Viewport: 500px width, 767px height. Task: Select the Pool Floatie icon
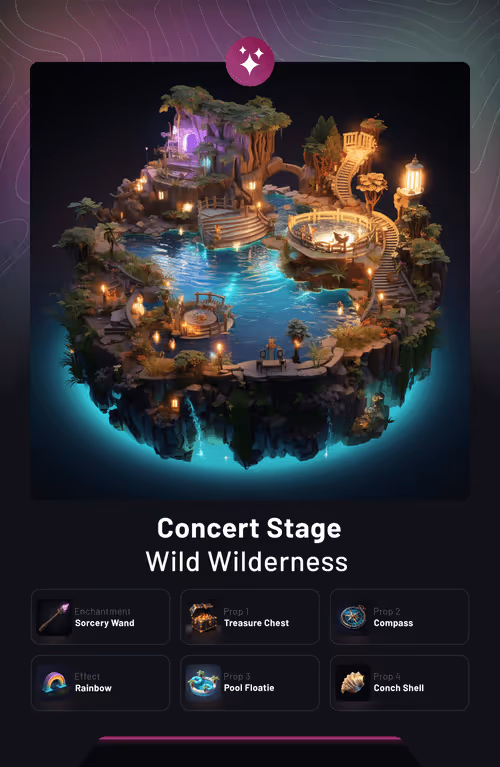203,682
